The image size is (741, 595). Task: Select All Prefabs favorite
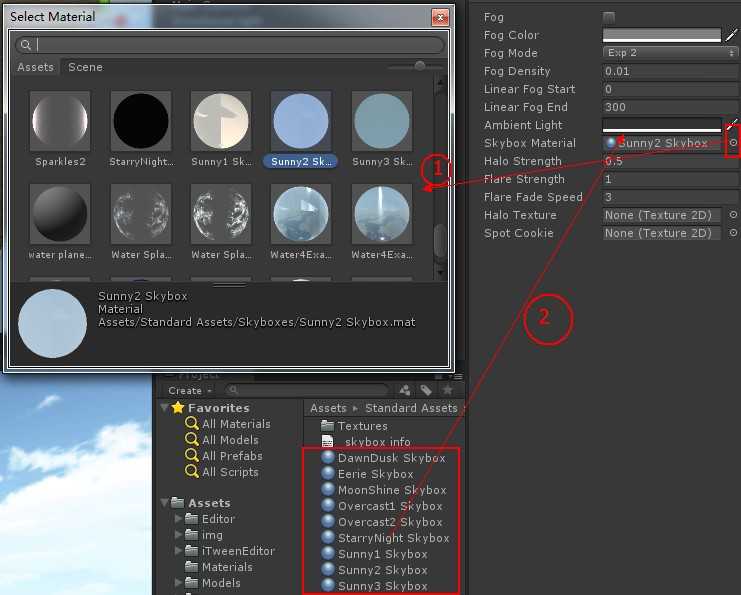[x=224, y=456]
